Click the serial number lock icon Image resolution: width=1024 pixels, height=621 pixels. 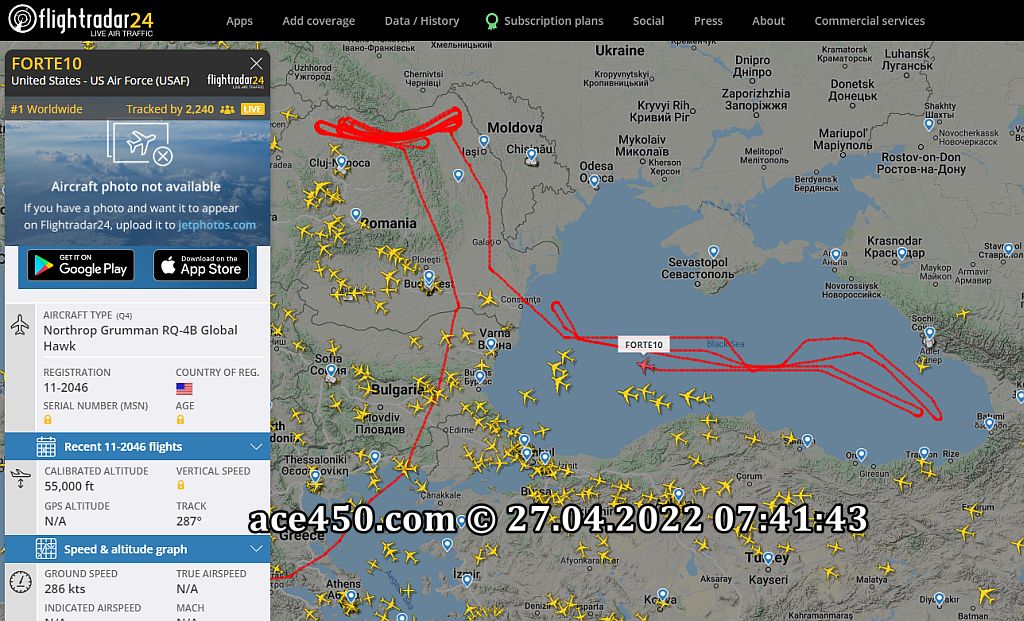pyautogui.click(x=48, y=420)
